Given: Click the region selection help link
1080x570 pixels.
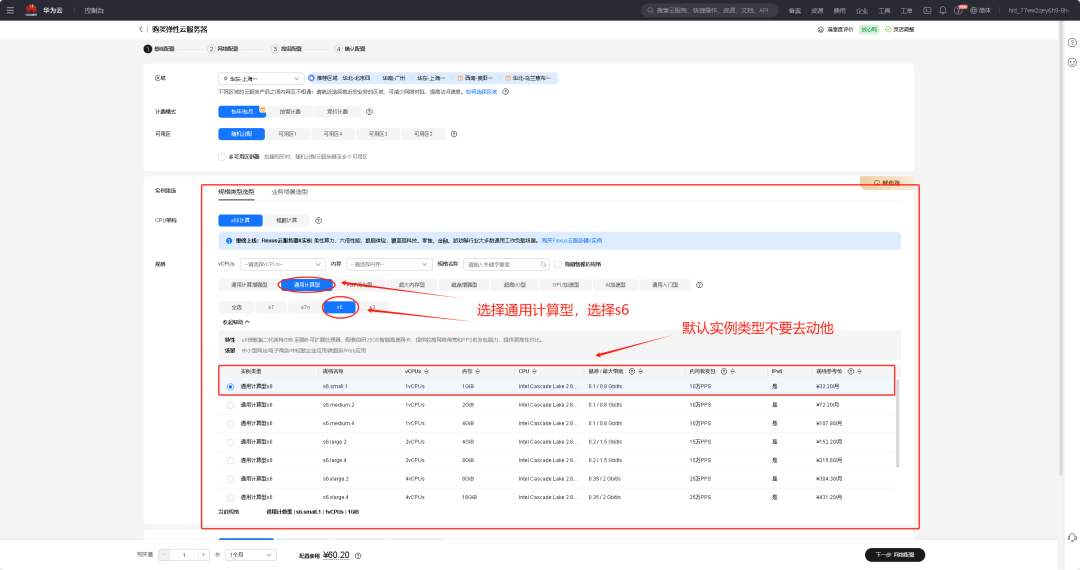Looking at the screenshot, I should (481, 92).
